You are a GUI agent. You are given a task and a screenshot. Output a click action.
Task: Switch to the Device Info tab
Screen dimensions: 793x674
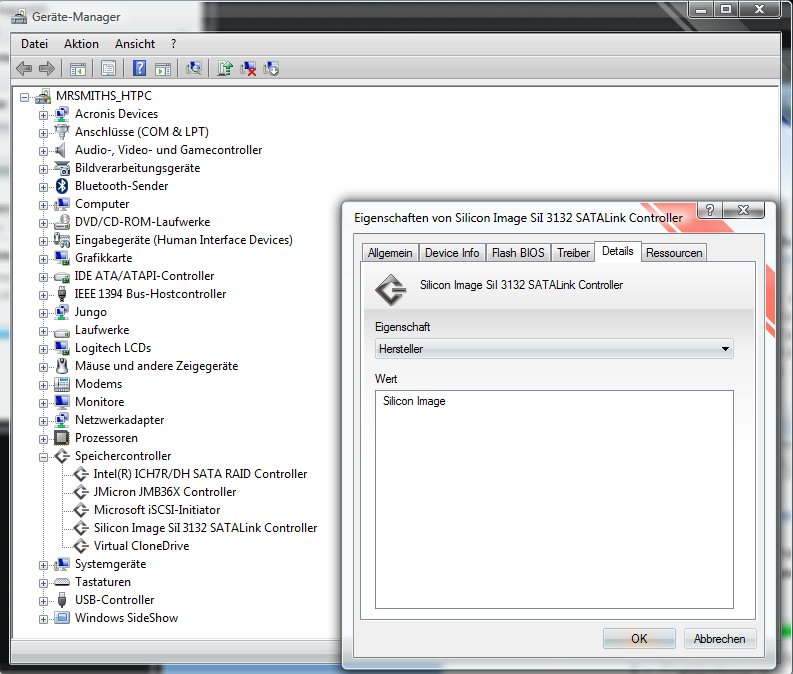click(x=452, y=253)
